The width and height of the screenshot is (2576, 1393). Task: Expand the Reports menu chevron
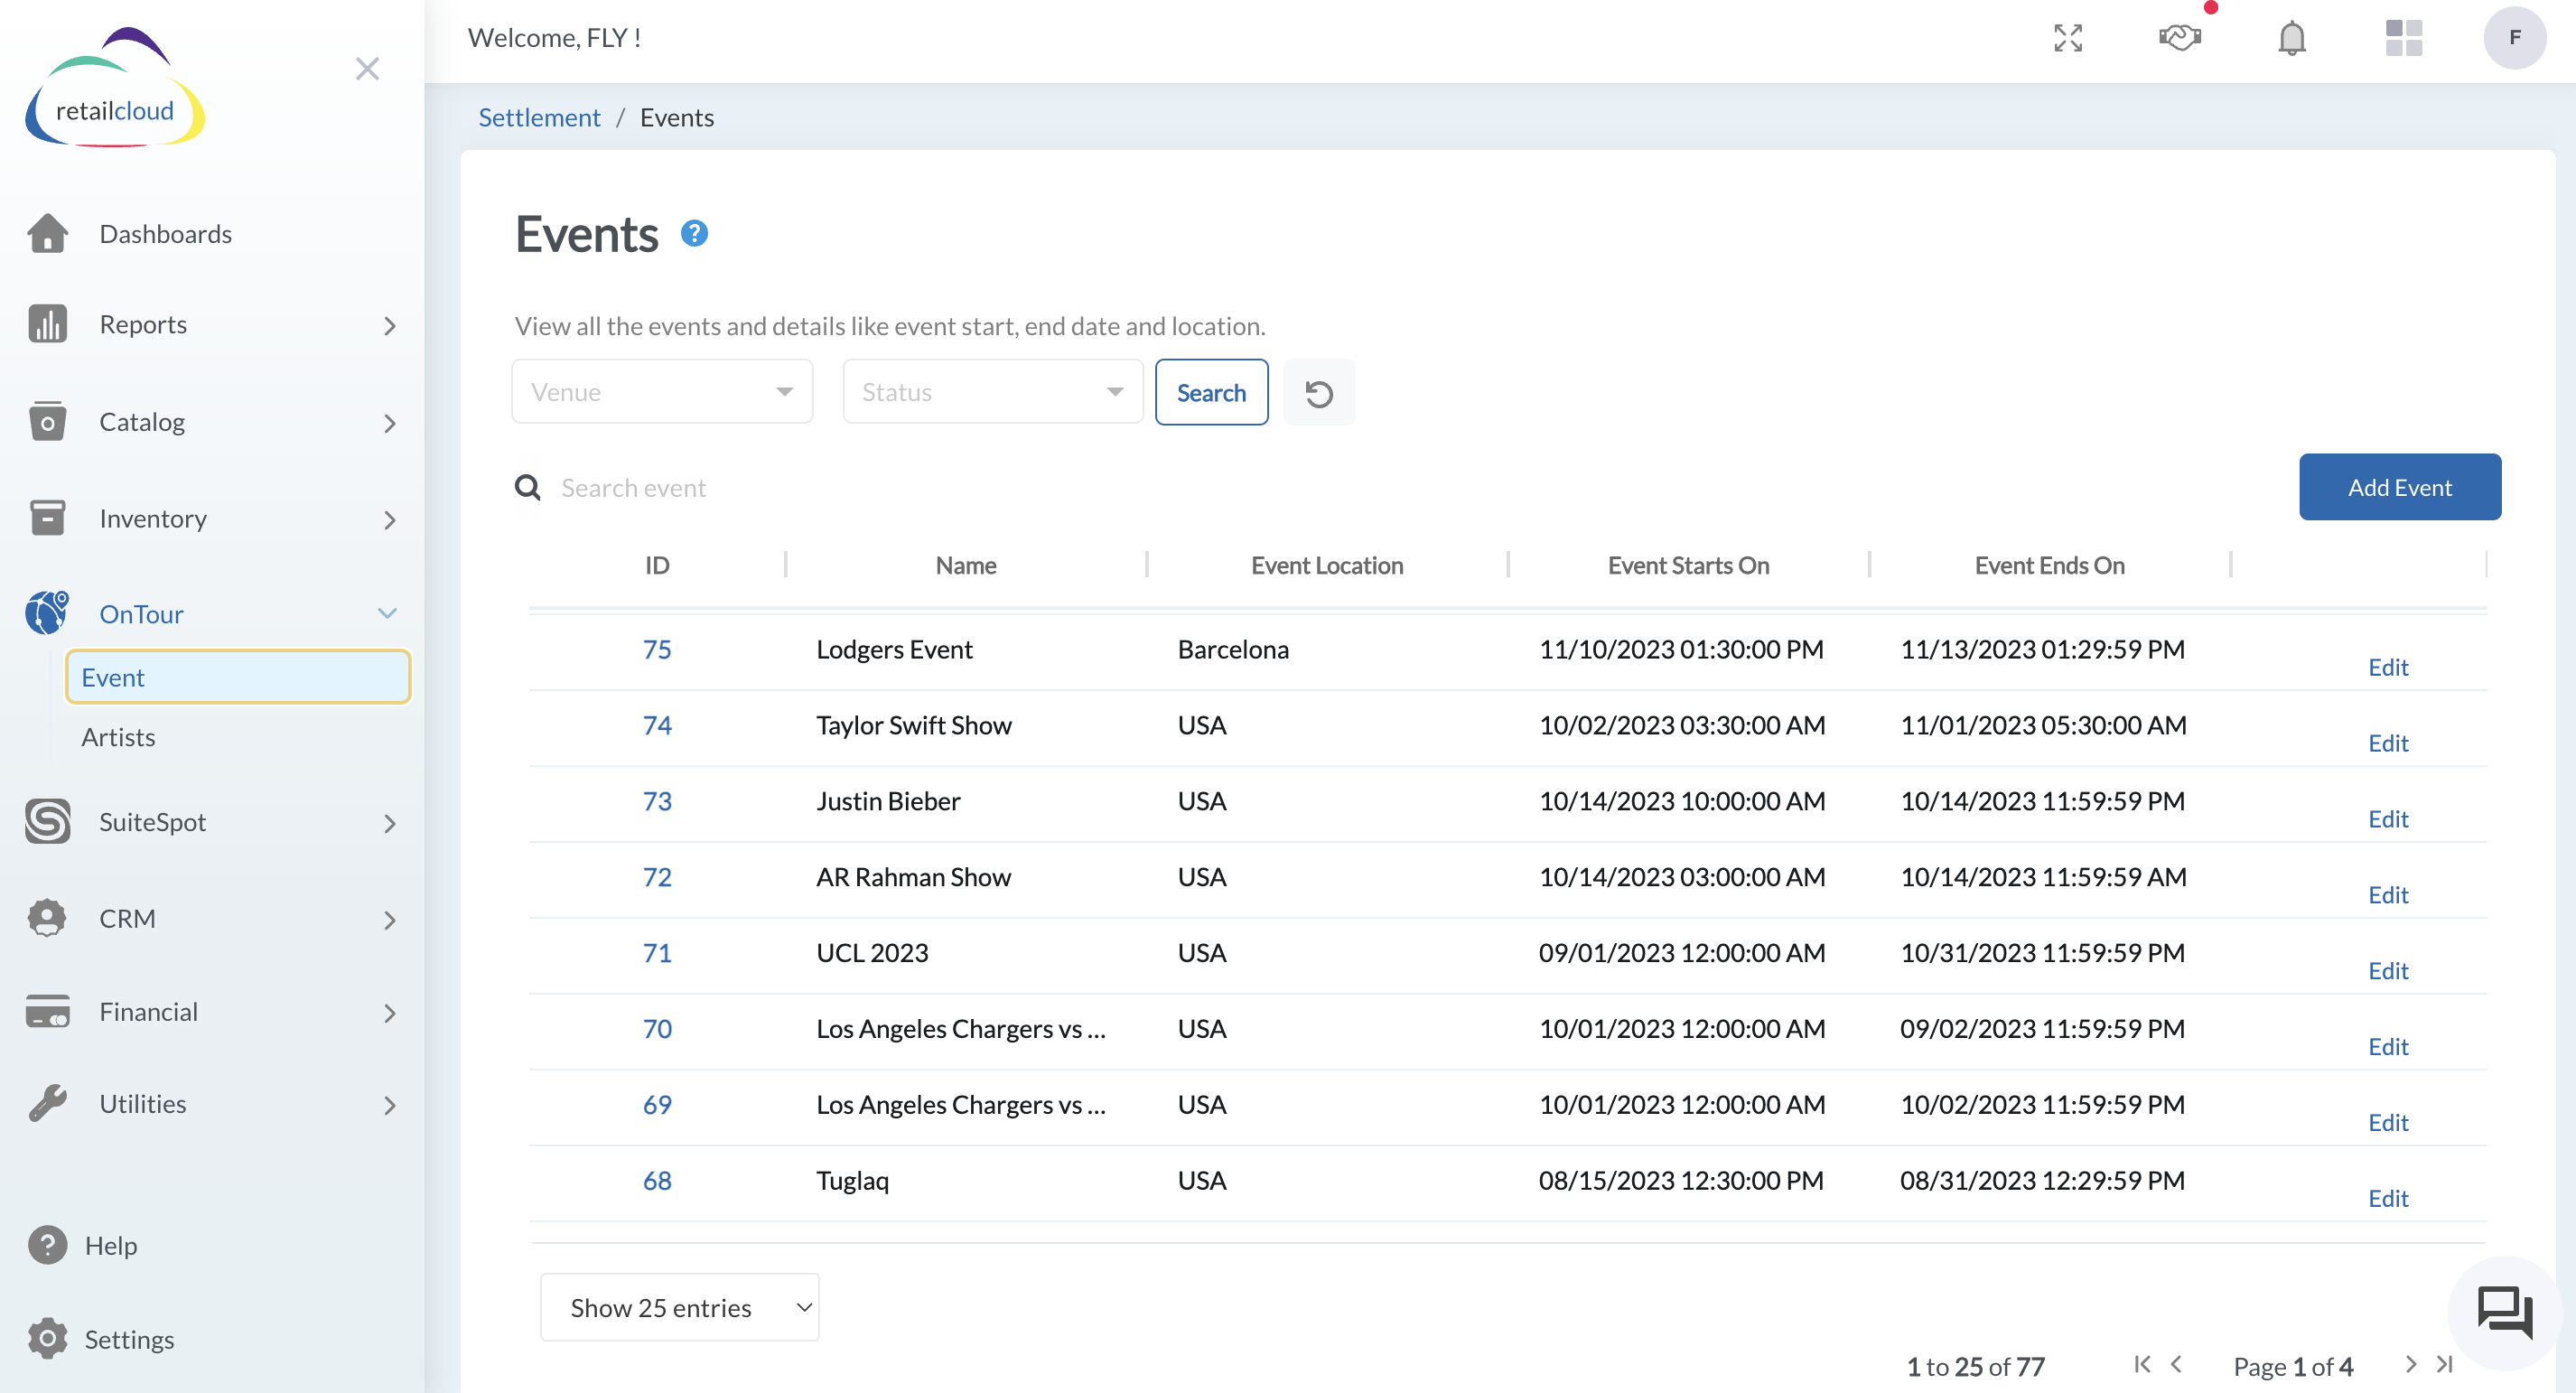tap(390, 325)
